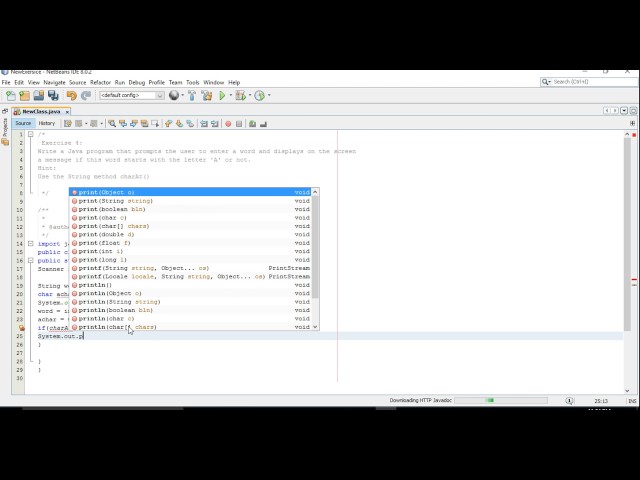Image resolution: width=640 pixels, height=480 pixels.
Task: Collapse the method fold at line 16
Action: [x=31, y=260]
